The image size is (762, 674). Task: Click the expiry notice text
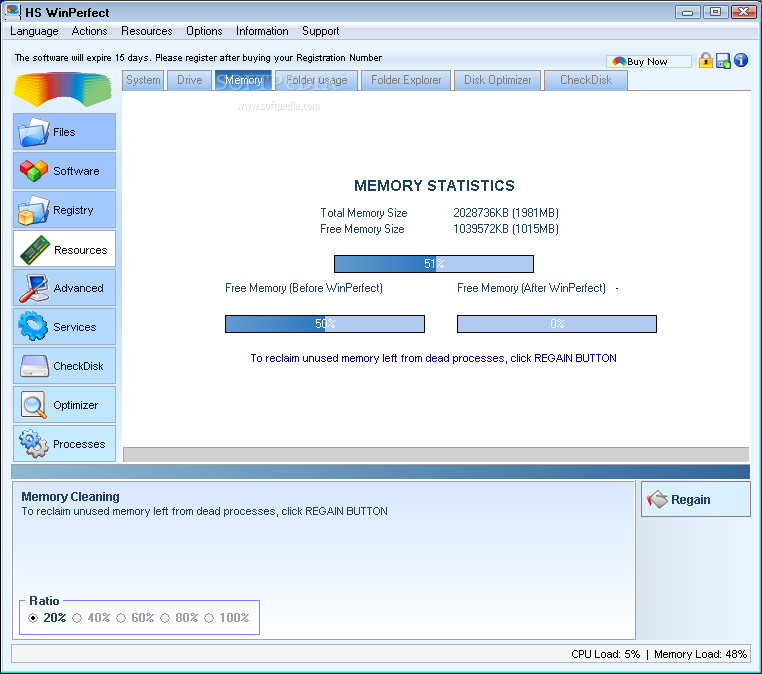tap(198, 58)
